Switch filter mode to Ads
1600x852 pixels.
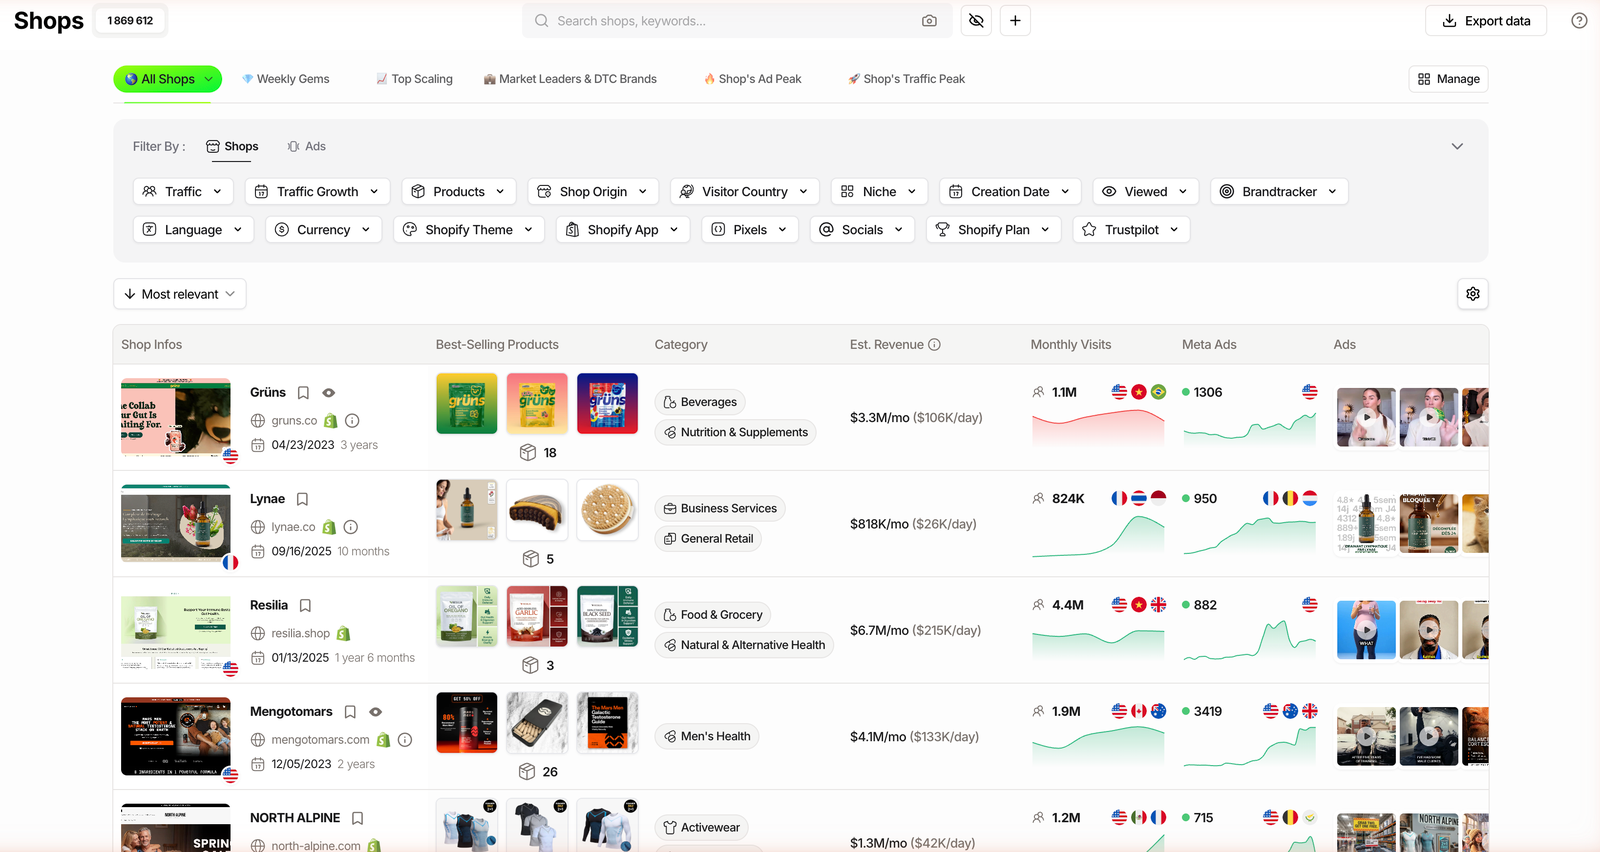pos(306,147)
